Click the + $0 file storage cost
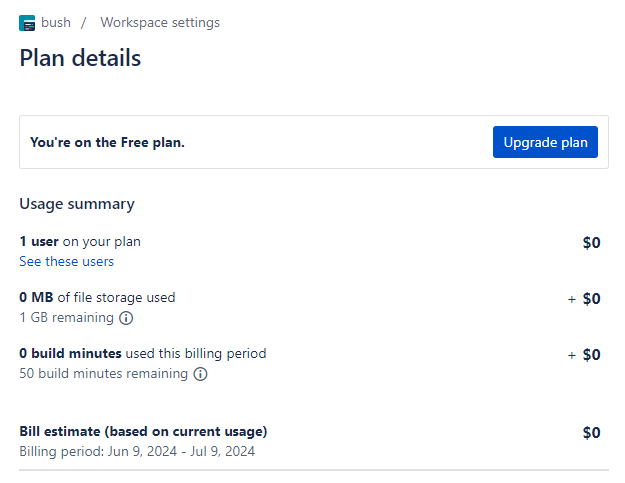Screen dimensions: 625x483 [x=584, y=299]
